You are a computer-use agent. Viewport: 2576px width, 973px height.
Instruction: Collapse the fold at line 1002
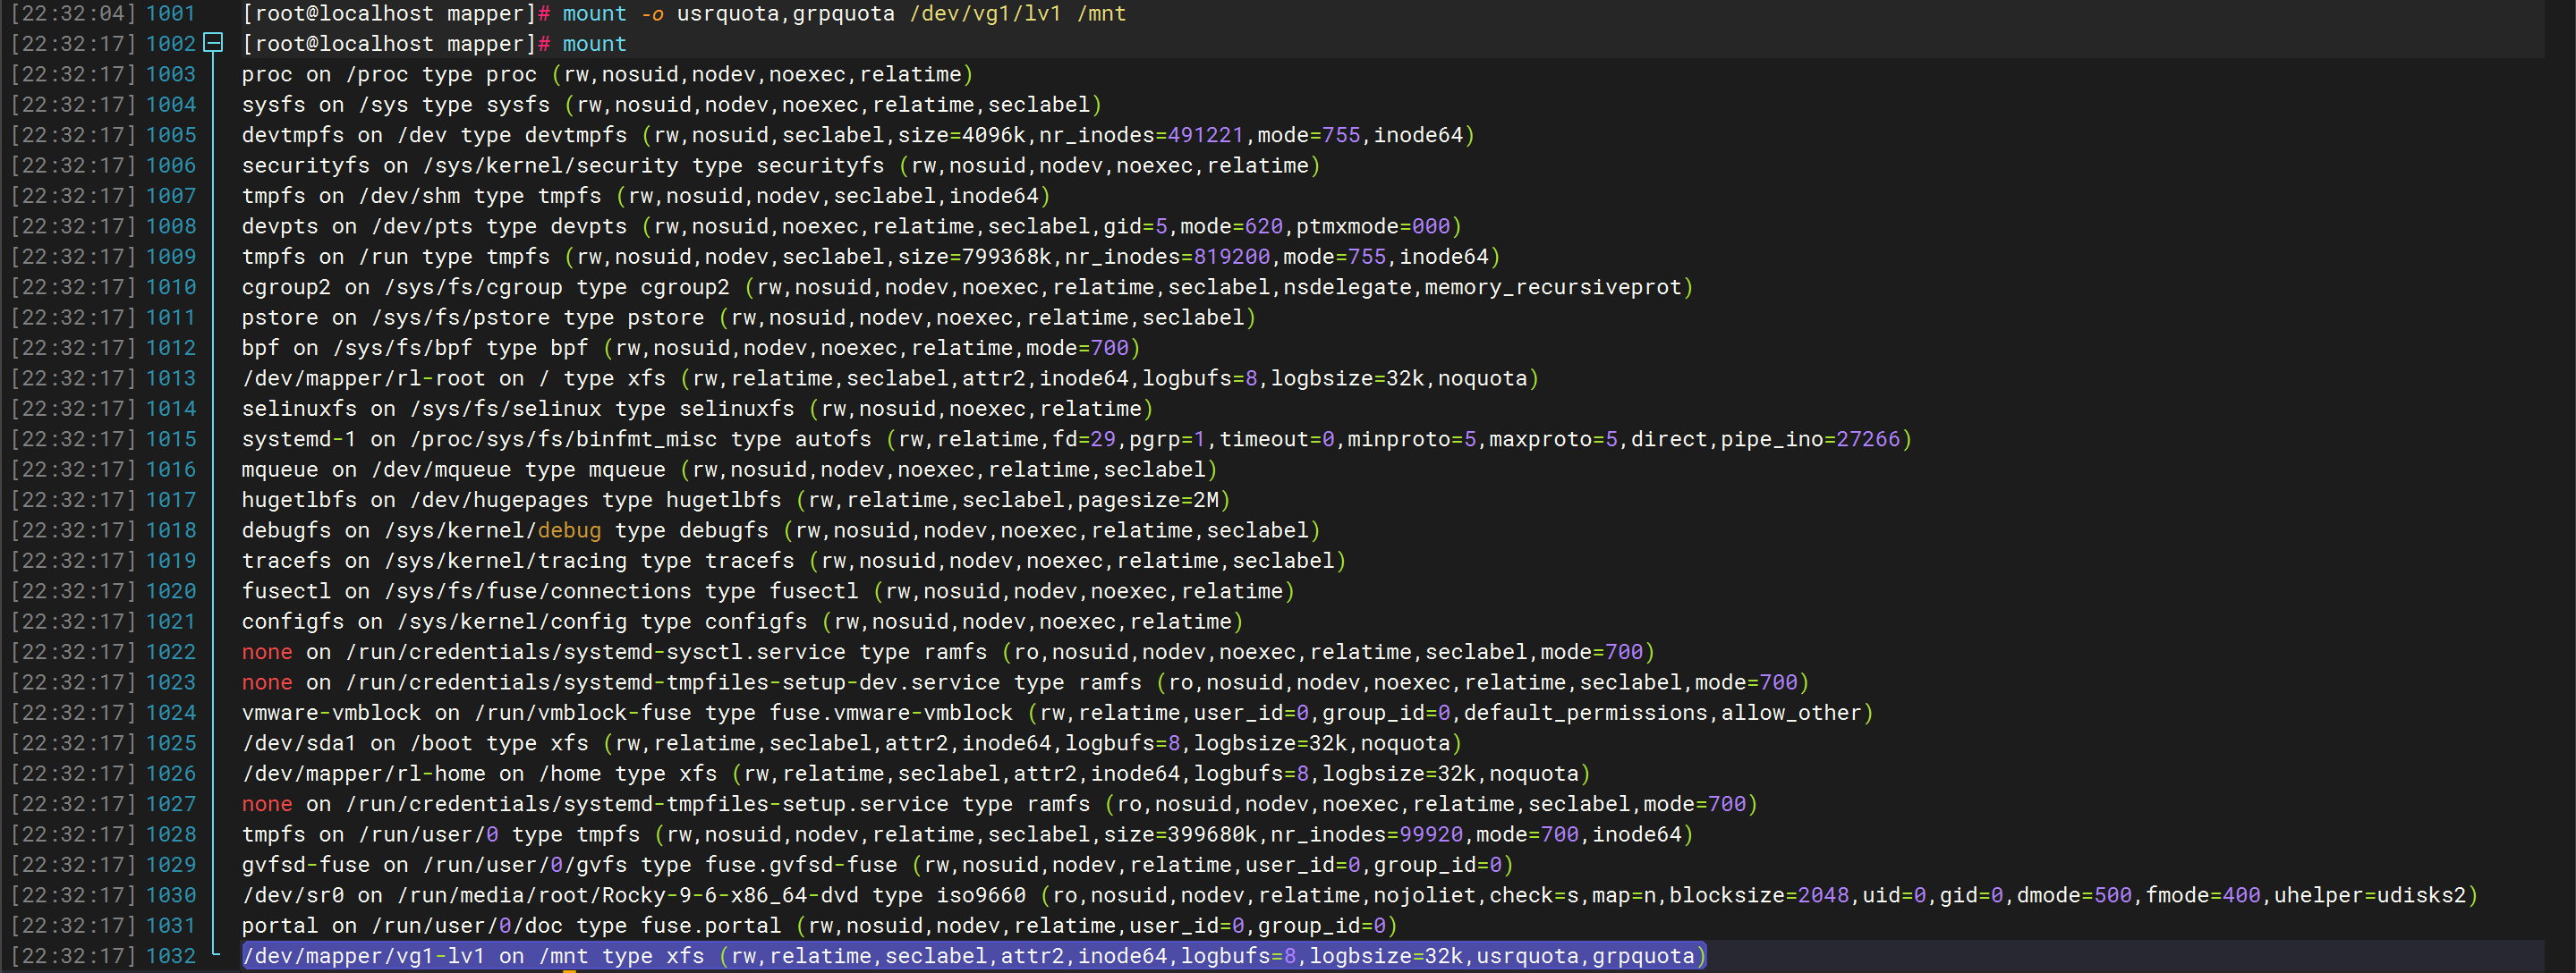213,43
